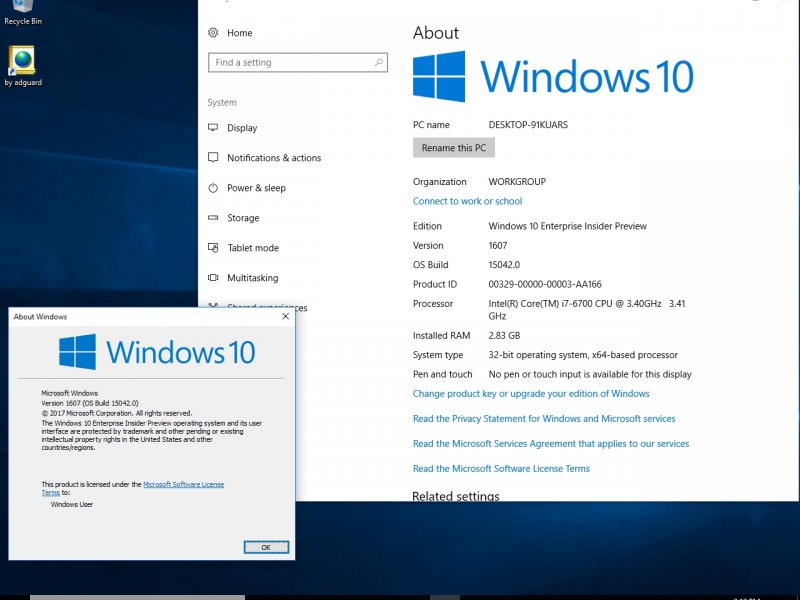Screen dimensions: 800x600
Task: Click Processor value Intel Core i7-6700
Action: coord(587,310)
